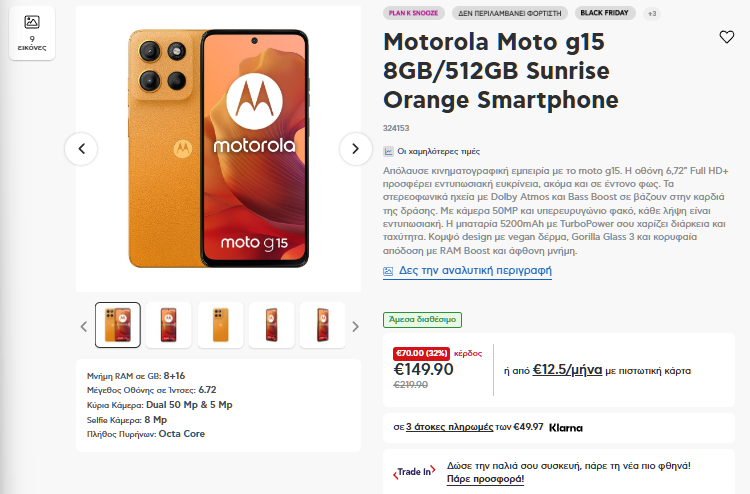Image resolution: width=750 pixels, height=494 pixels.
Task: Select the Black Friday tag
Action: click(604, 13)
